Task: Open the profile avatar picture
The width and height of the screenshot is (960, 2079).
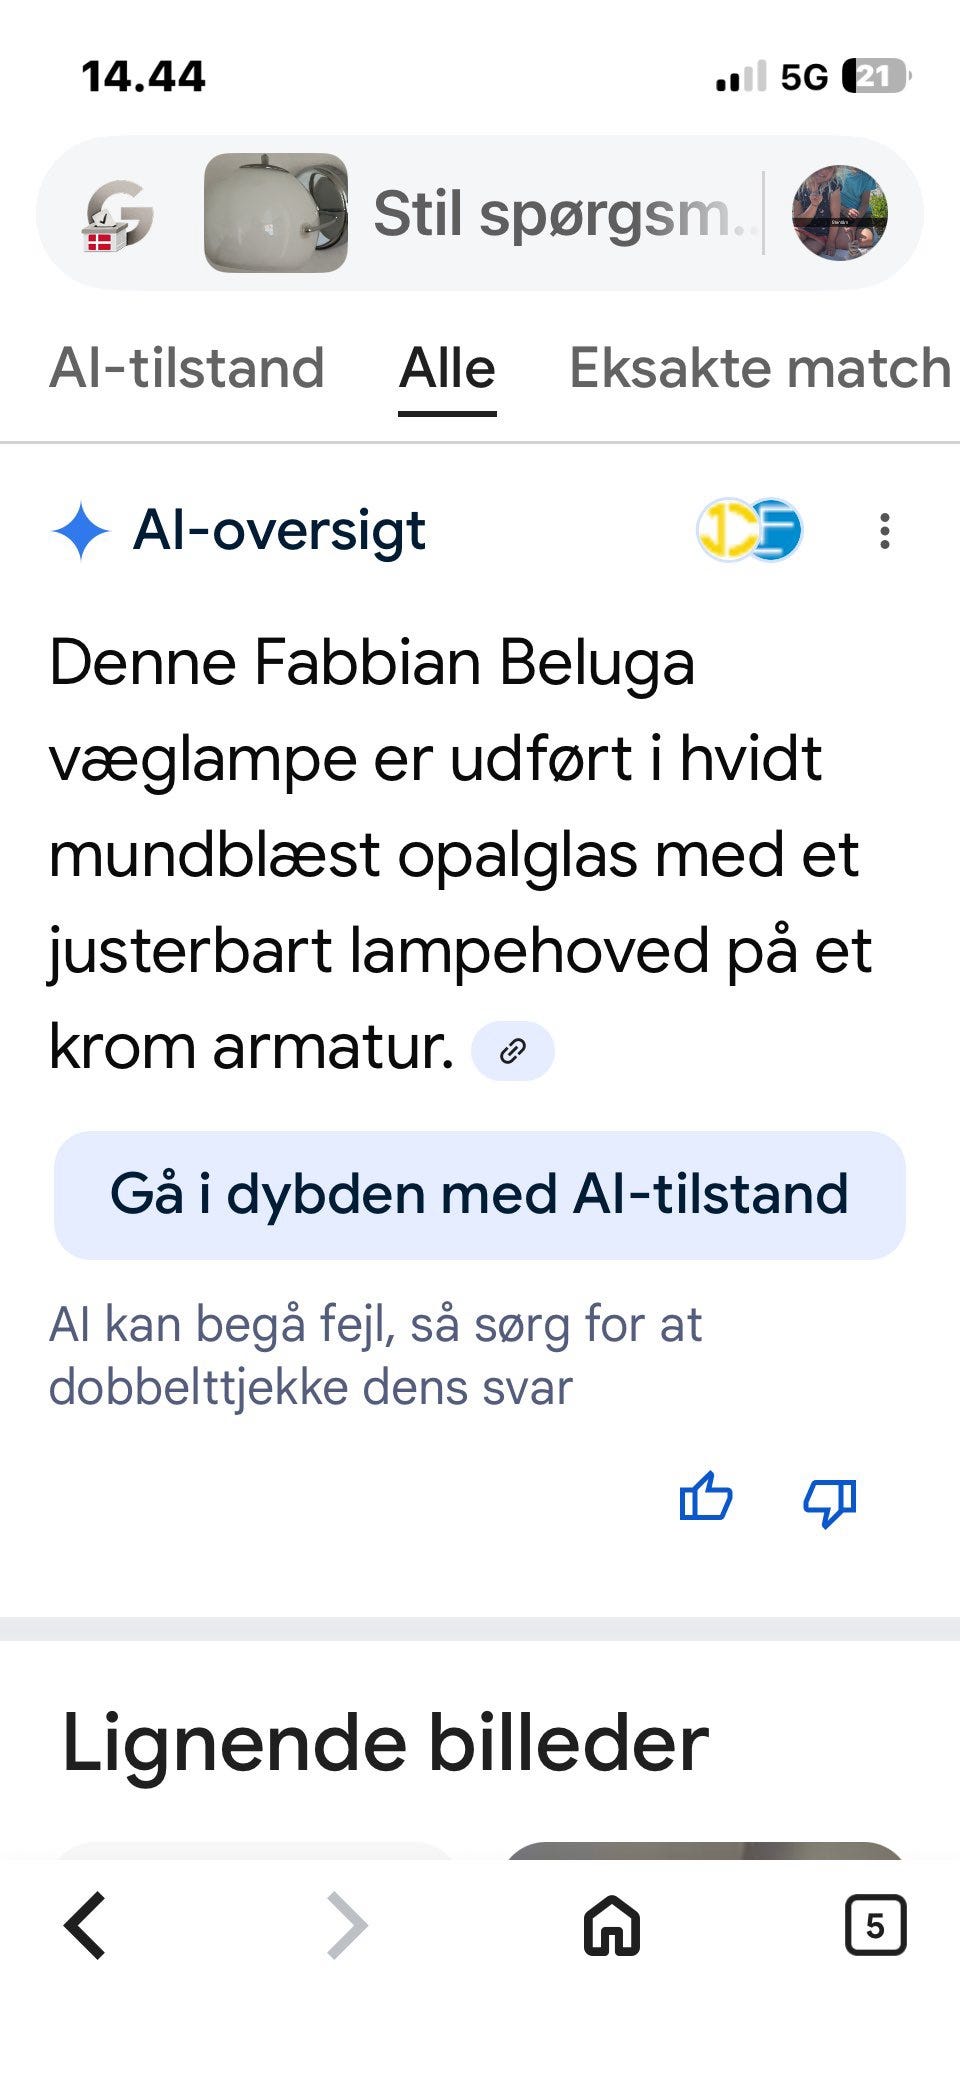Action: click(839, 213)
